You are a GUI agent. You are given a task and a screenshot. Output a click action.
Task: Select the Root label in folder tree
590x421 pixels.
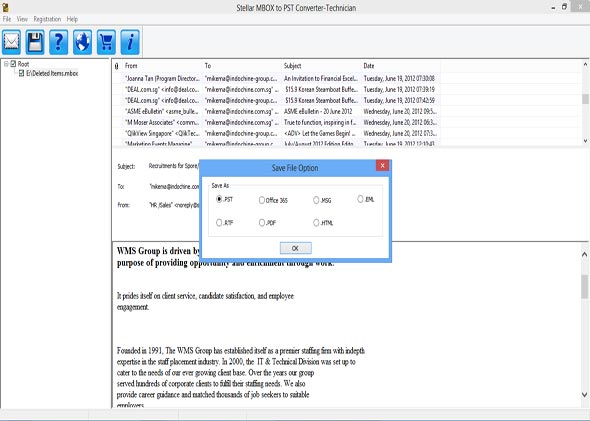coord(23,64)
